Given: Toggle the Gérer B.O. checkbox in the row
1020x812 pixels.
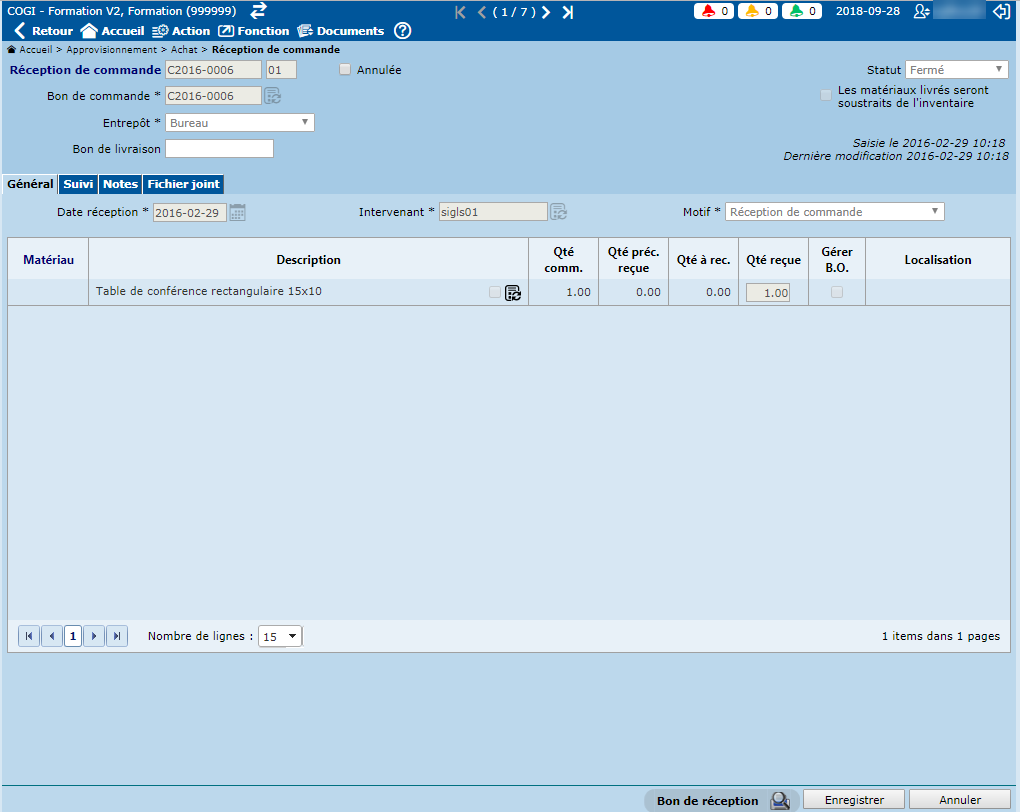Looking at the screenshot, I should 837,292.
